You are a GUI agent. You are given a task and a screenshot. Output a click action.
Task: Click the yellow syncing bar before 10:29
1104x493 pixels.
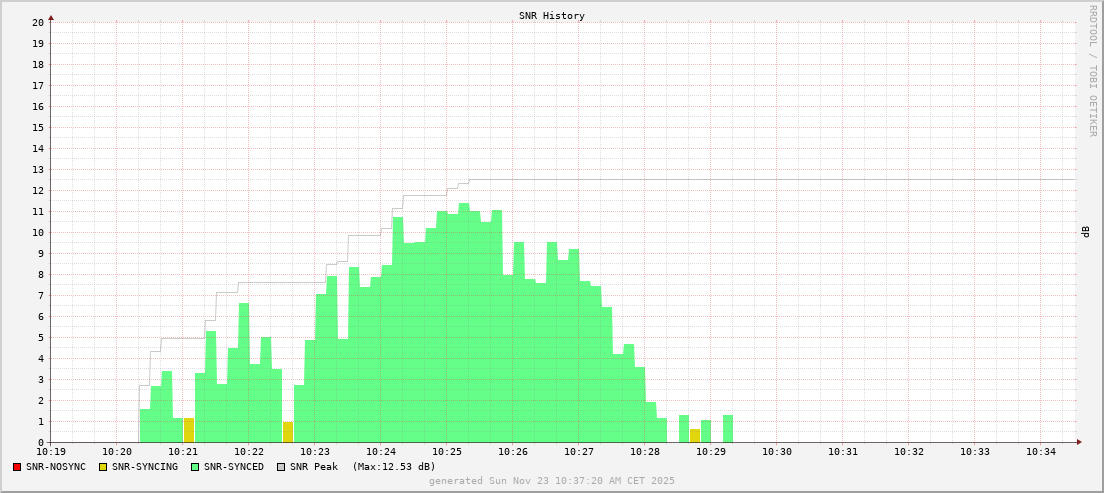pos(695,435)
